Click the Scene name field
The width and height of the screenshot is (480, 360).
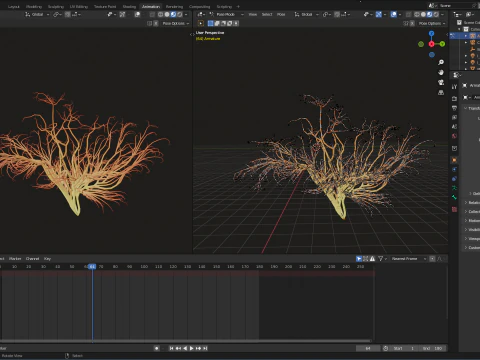click(454, 6)
